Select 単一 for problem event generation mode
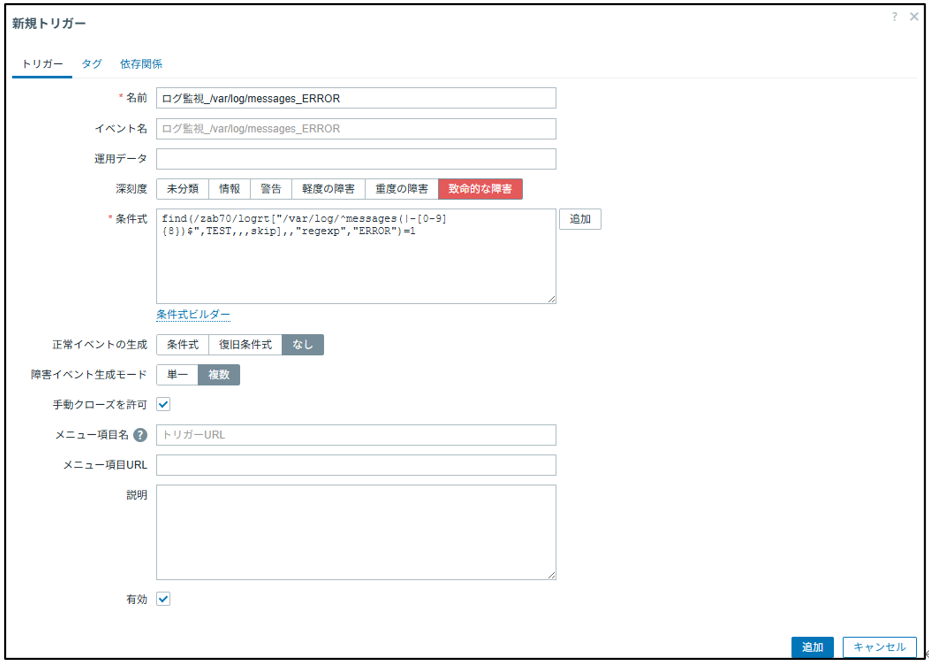The height and width of the screenshot is (664, 929). tap(177, 375)
